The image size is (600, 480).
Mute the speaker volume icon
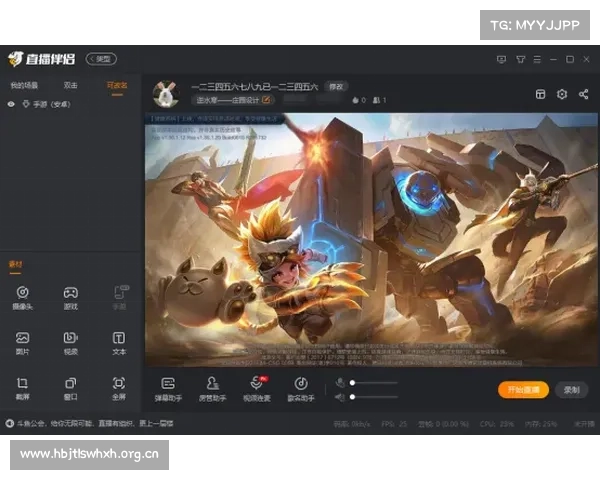coord(340,397)
